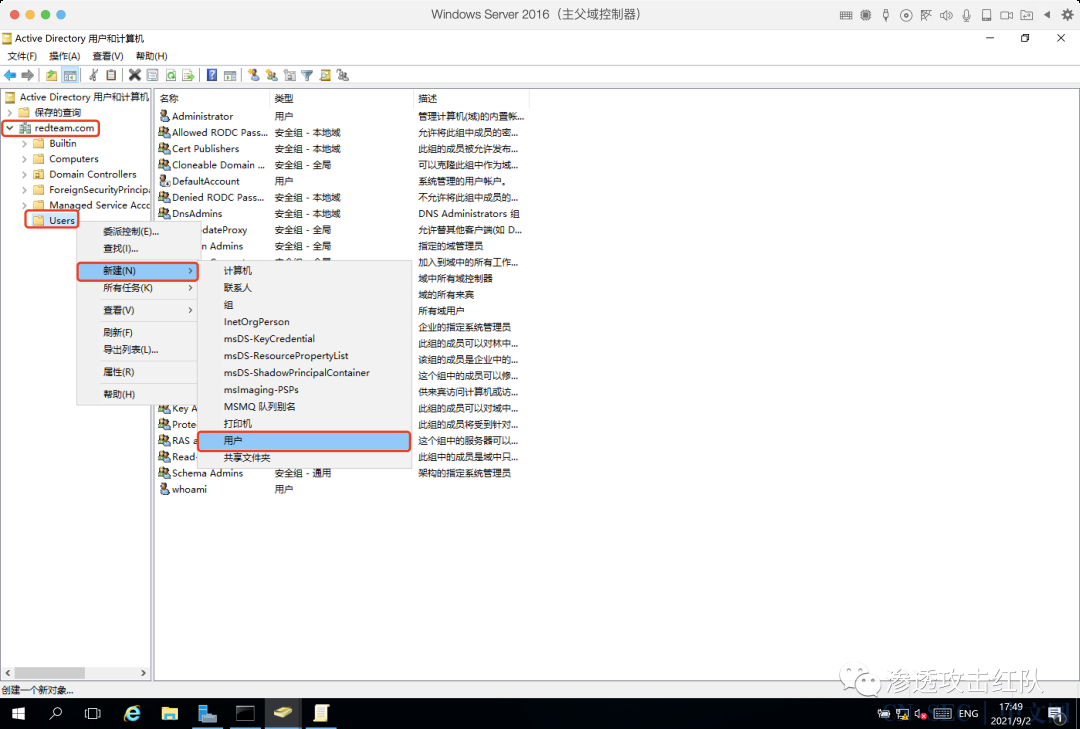Go up one level with folder icon

(x=52, y=75)
